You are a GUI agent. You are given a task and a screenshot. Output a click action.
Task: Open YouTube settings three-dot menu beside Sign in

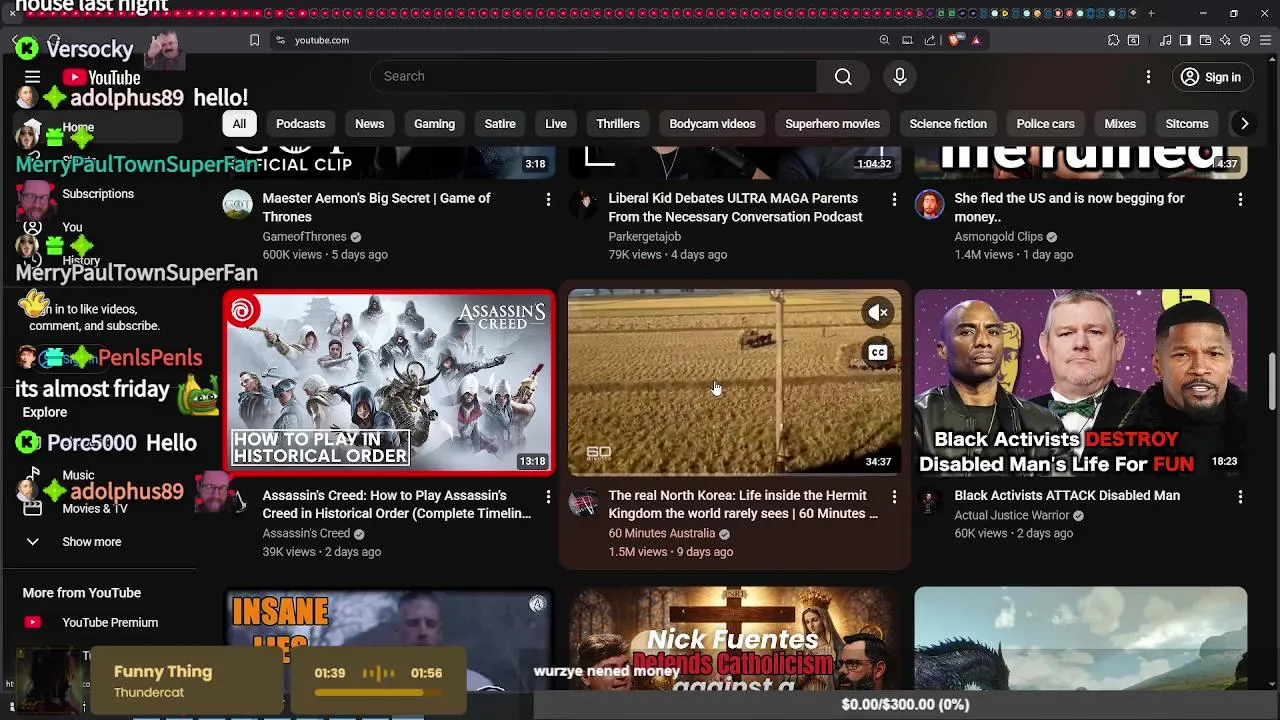1148,77
